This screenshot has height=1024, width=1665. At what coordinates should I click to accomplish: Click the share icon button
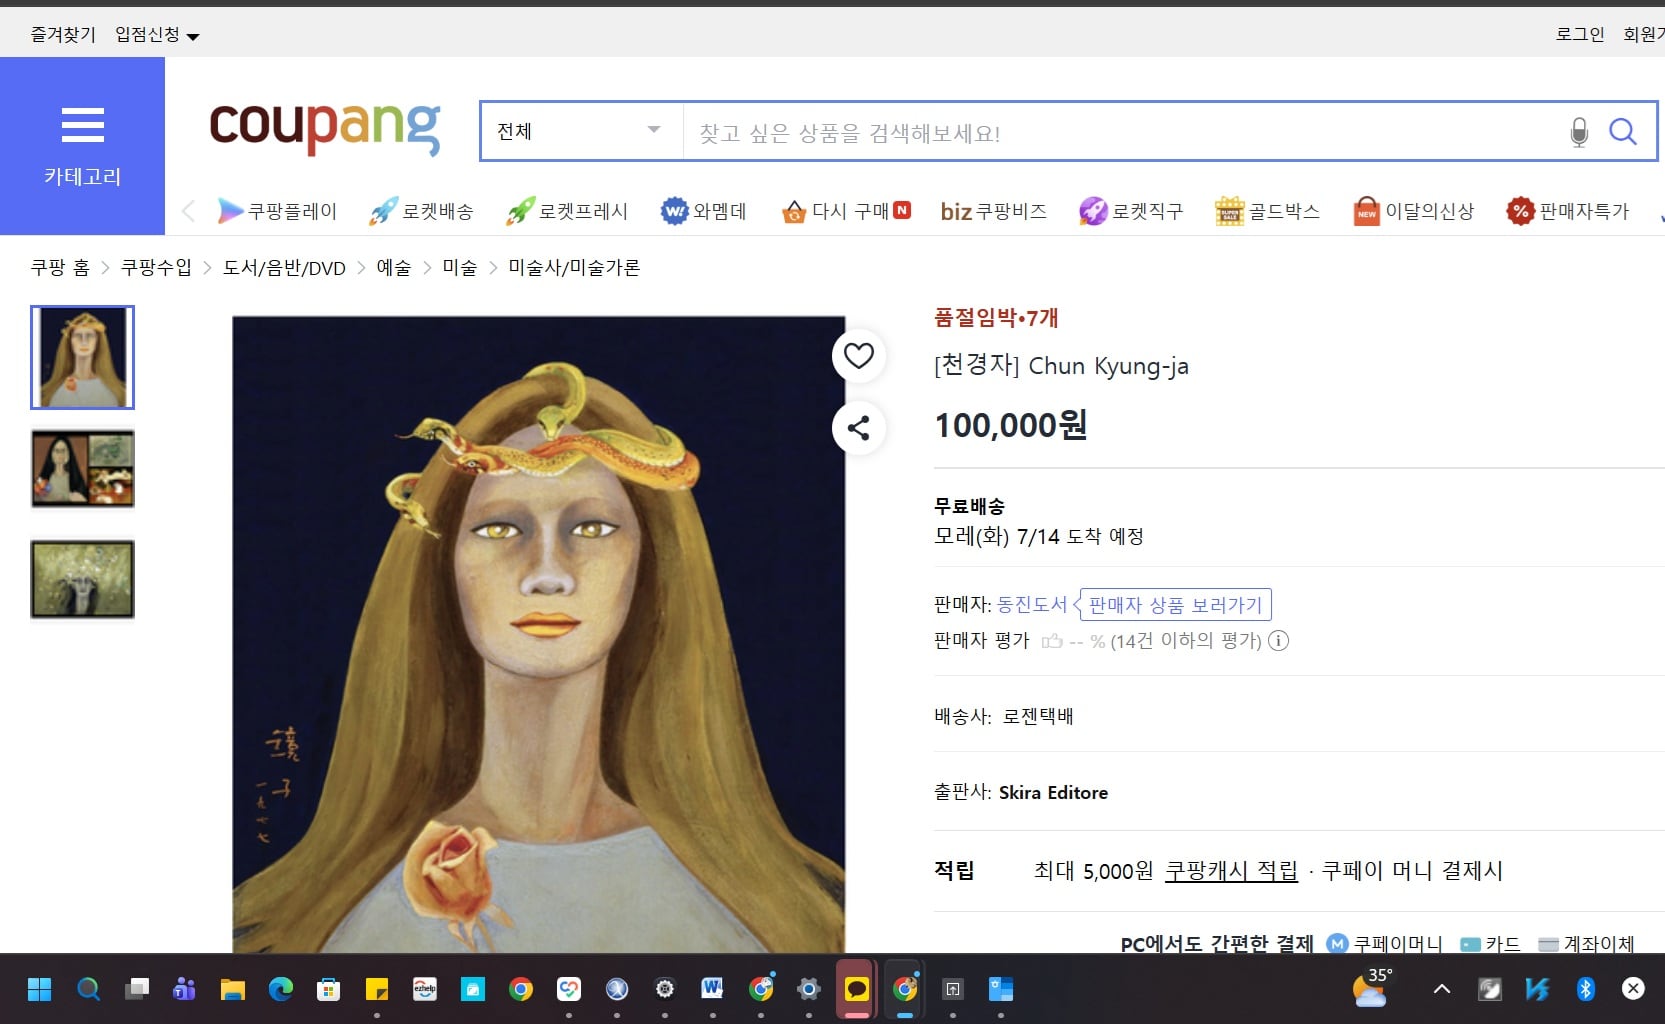(x=859, y=428)
